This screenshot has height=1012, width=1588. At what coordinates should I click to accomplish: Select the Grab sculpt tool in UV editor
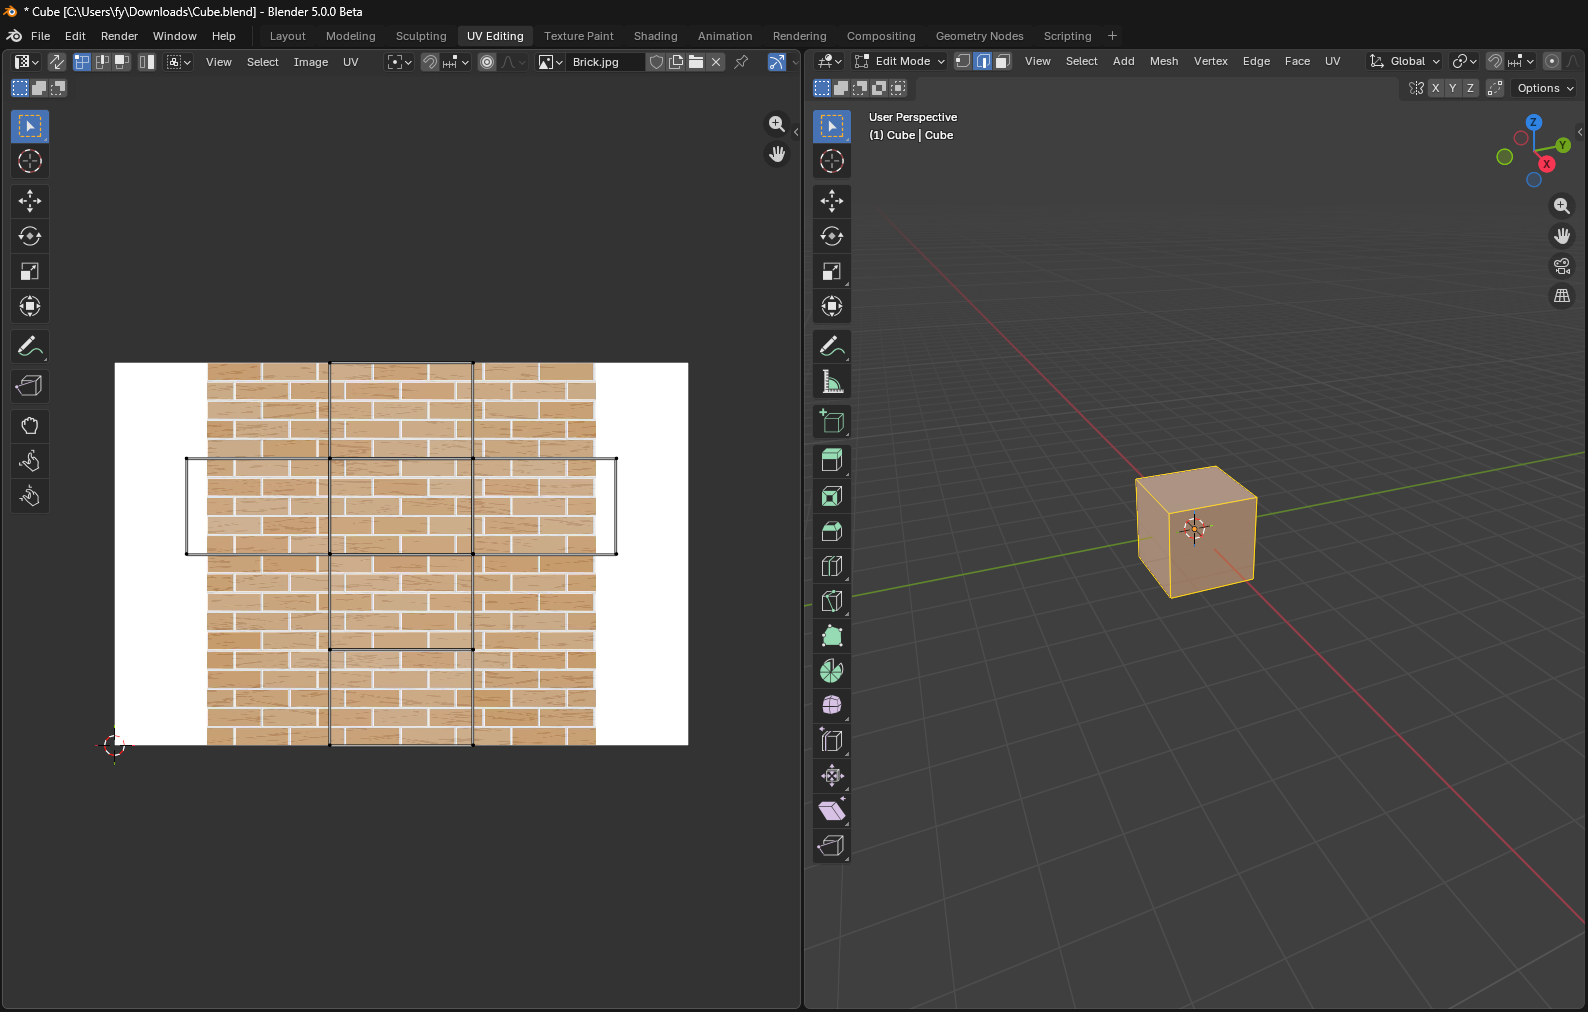click(29, 426)
